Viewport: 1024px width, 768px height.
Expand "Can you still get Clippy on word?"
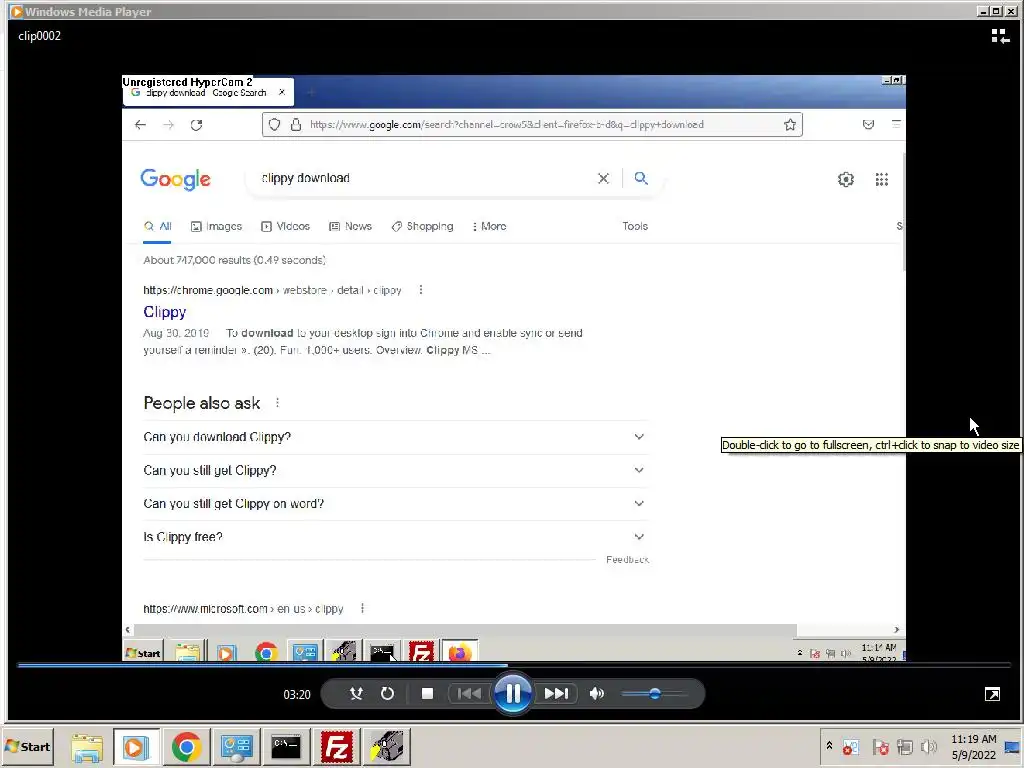(395, 504)
